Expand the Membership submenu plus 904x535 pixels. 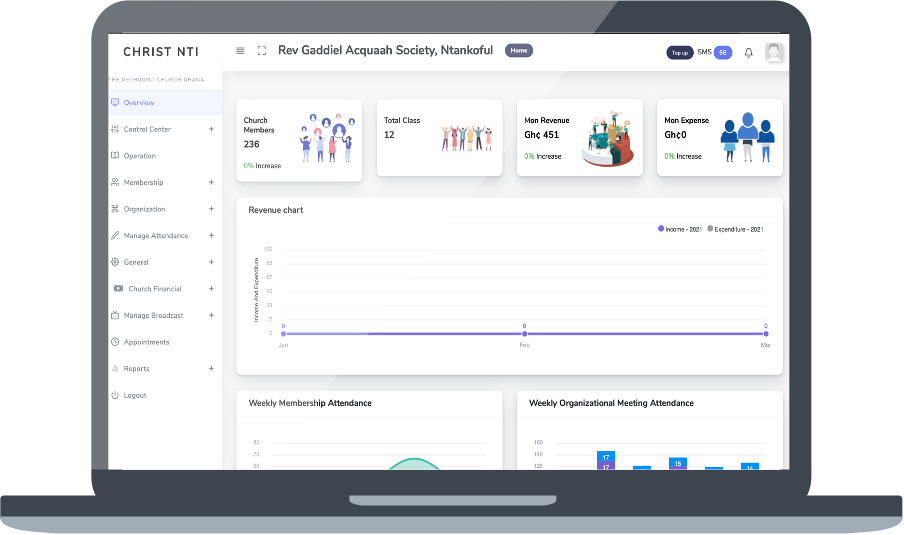[211, 182]
